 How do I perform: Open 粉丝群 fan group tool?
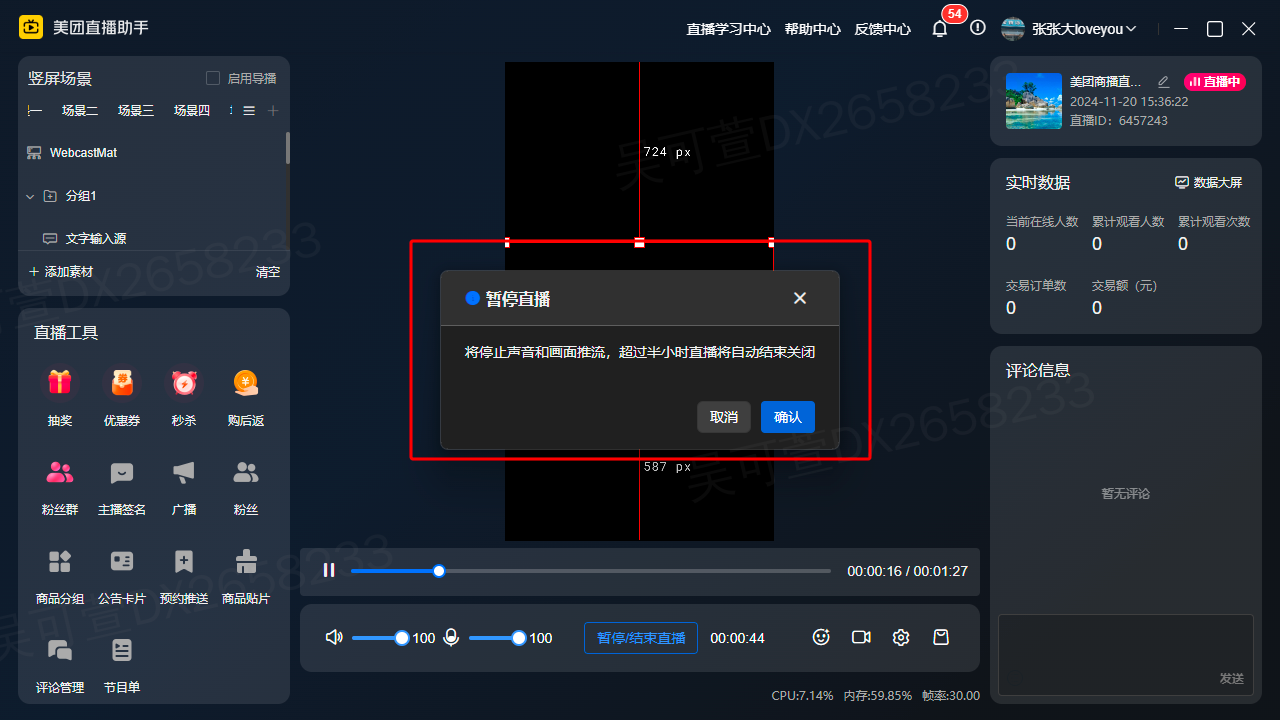point(60,472)
